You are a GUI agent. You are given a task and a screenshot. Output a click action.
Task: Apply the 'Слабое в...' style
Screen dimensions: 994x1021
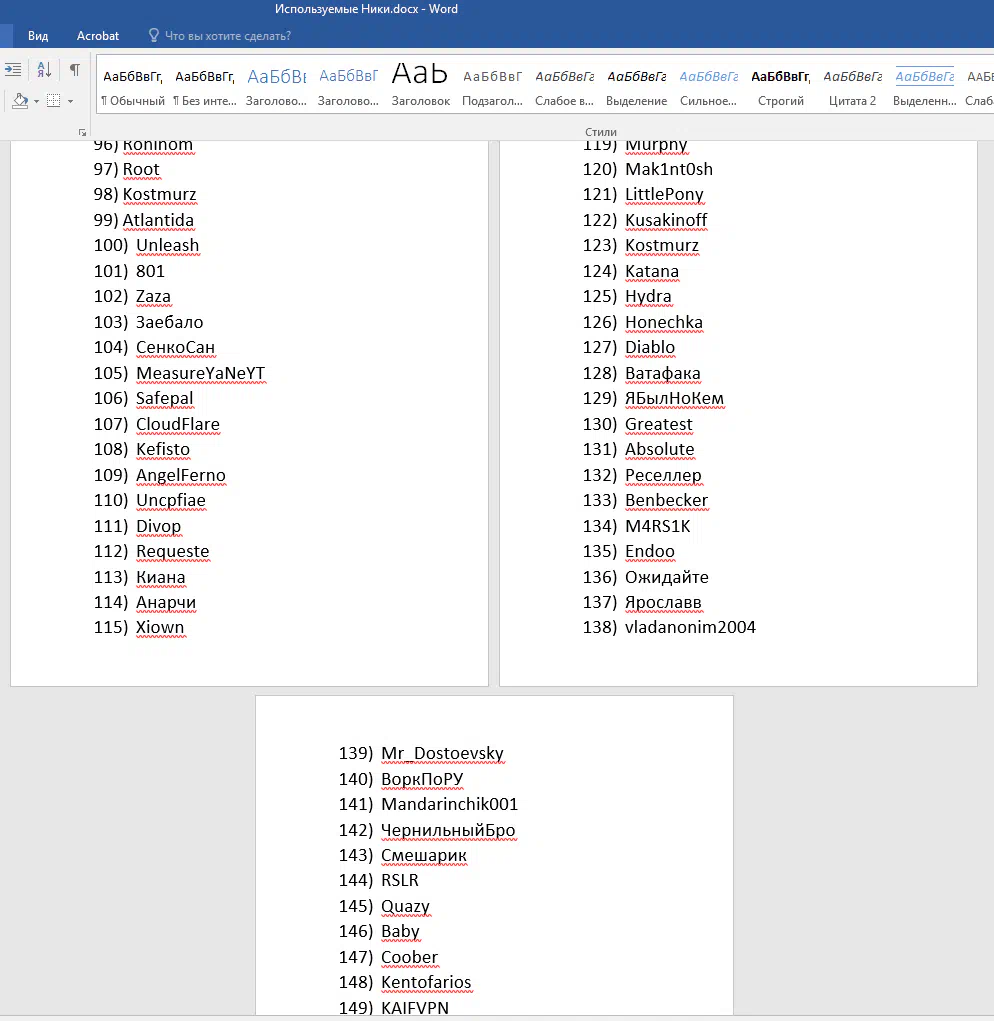(564, 85)
